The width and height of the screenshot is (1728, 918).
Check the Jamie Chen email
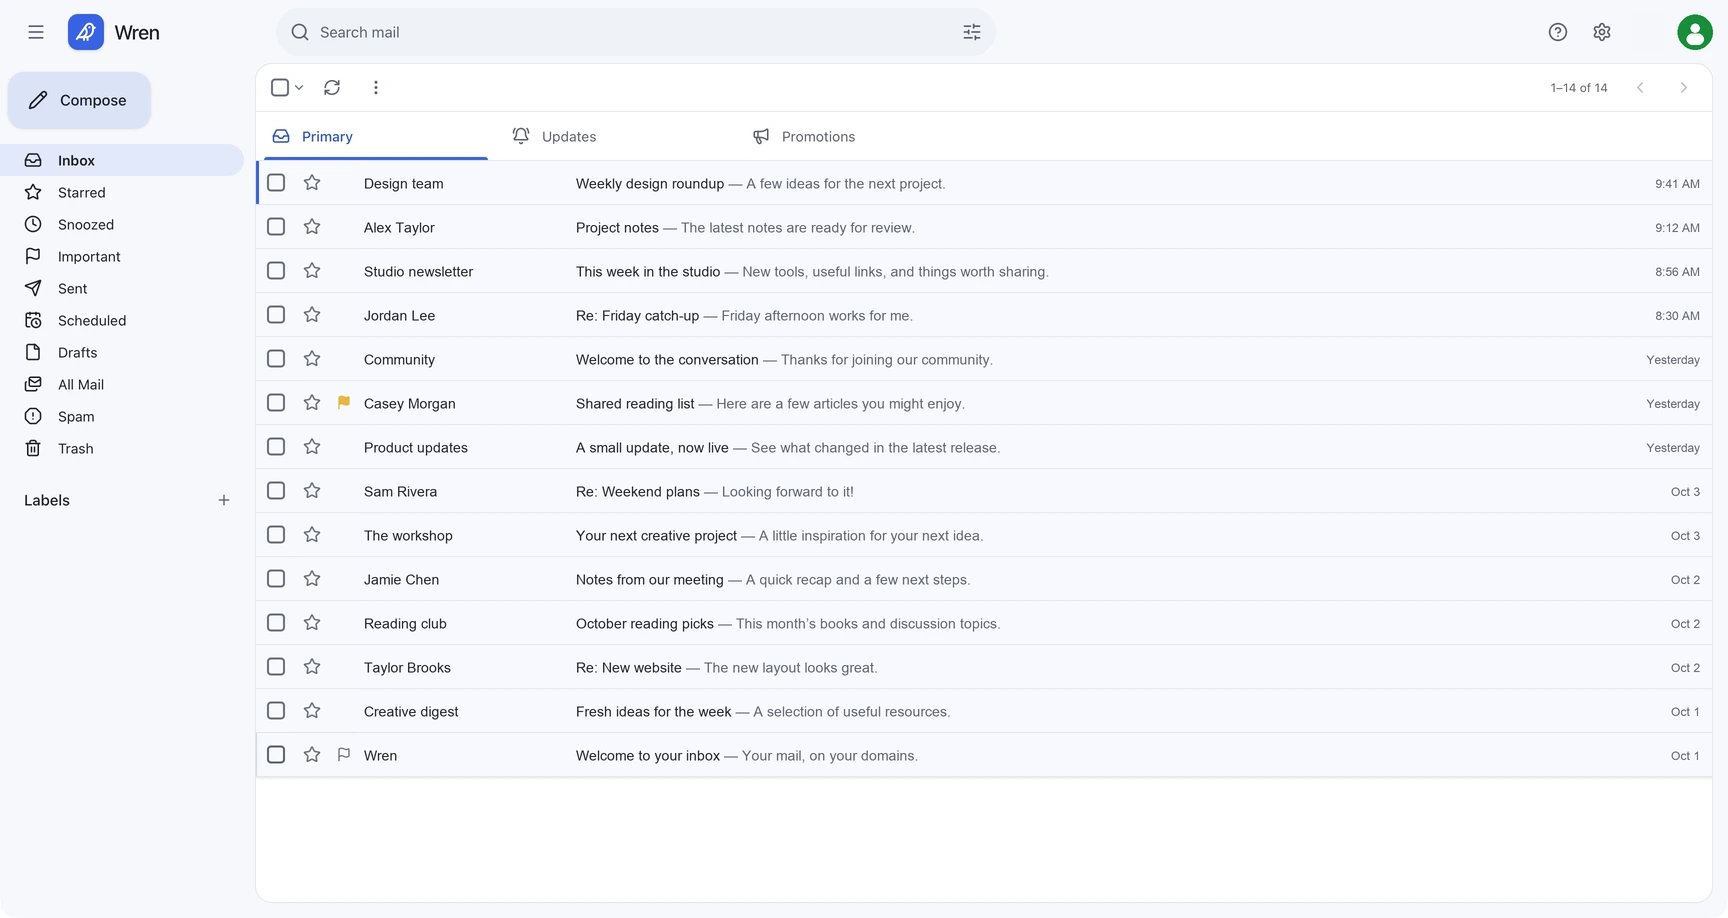pos(276,579)
